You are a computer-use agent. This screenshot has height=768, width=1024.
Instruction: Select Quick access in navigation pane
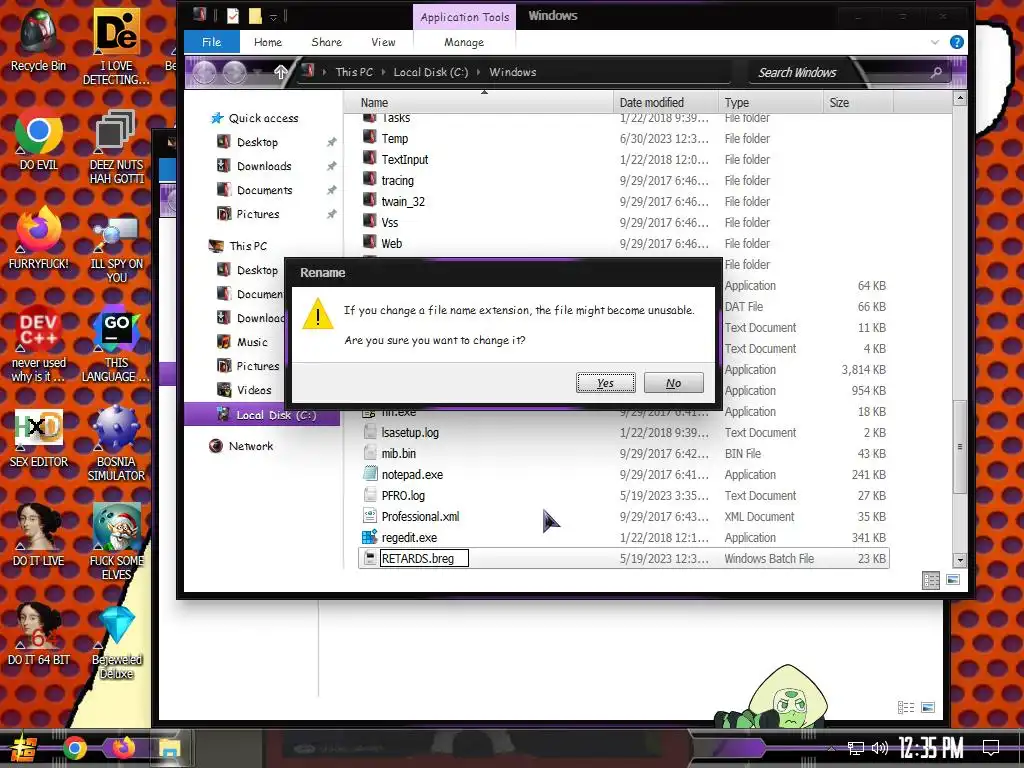[x=263, y=118]
